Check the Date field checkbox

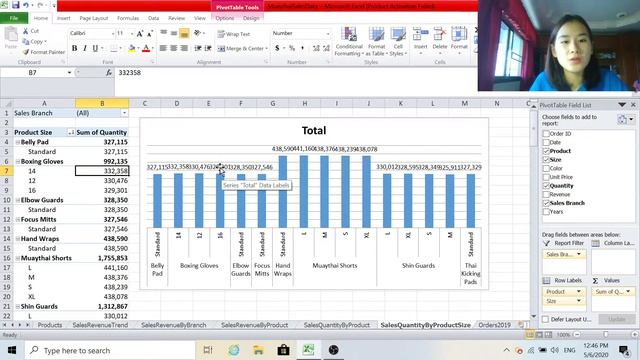[546, 142]
